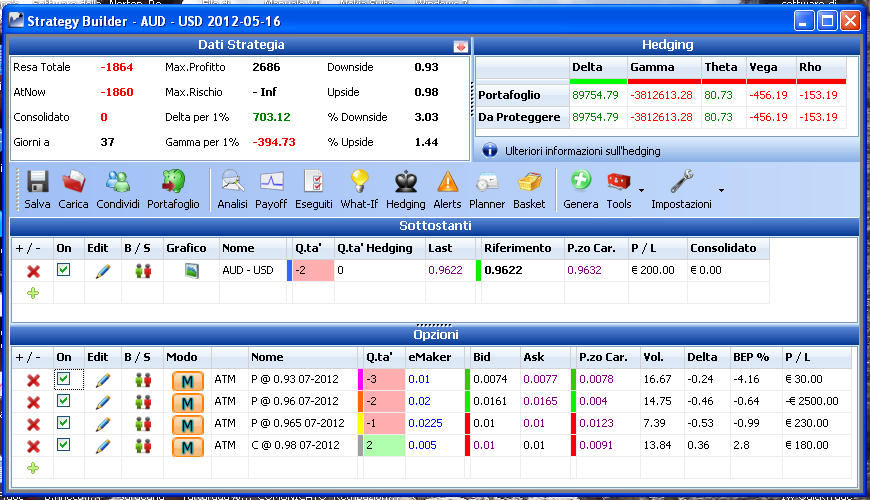Open the Alerts warning triangle
870x500 pixels.
447,182
